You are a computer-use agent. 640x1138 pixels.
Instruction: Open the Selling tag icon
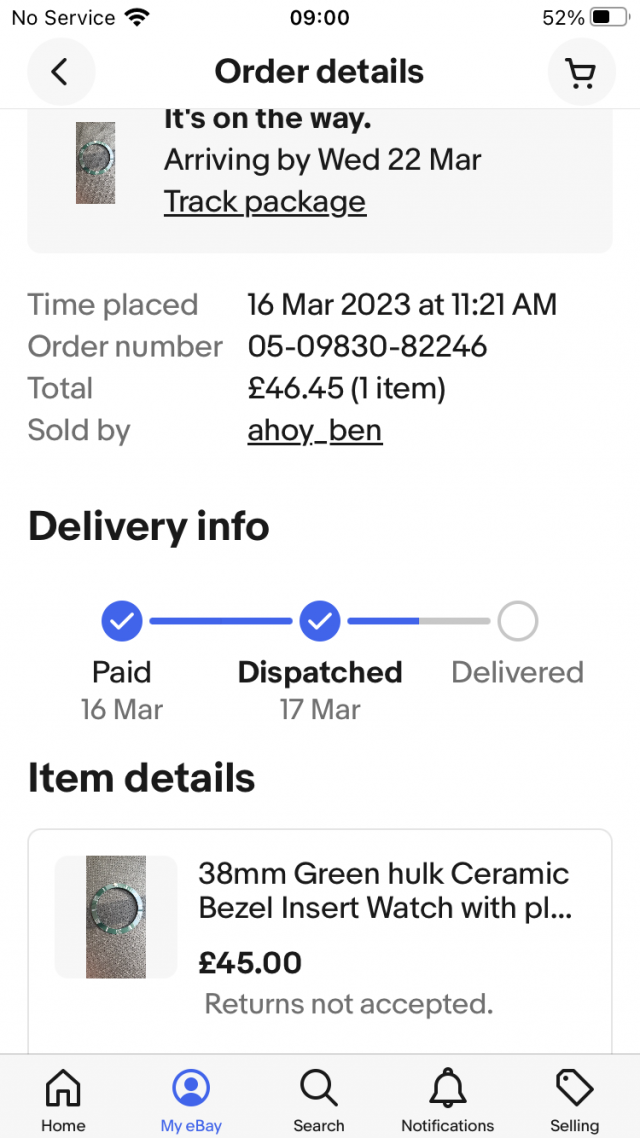pyautogui.click(x=575, y=1088)
